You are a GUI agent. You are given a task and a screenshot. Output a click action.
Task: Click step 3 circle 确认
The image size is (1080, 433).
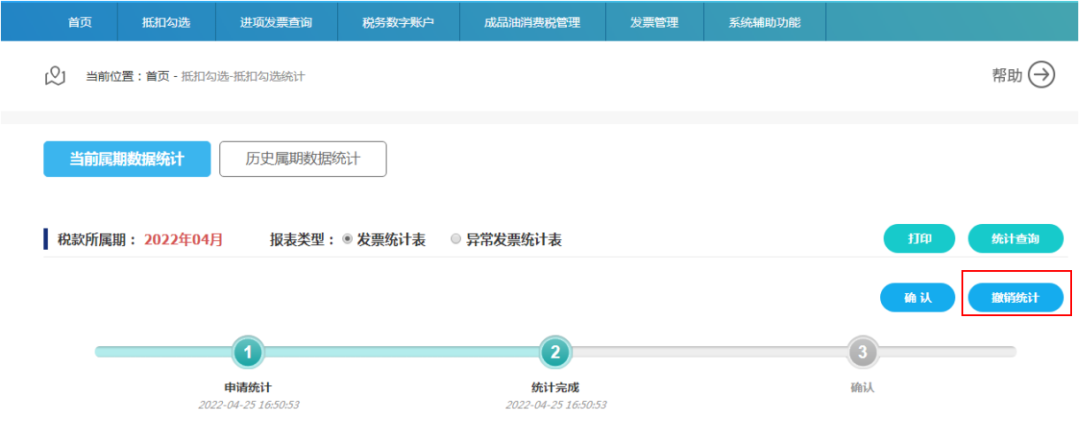(862, 352)
